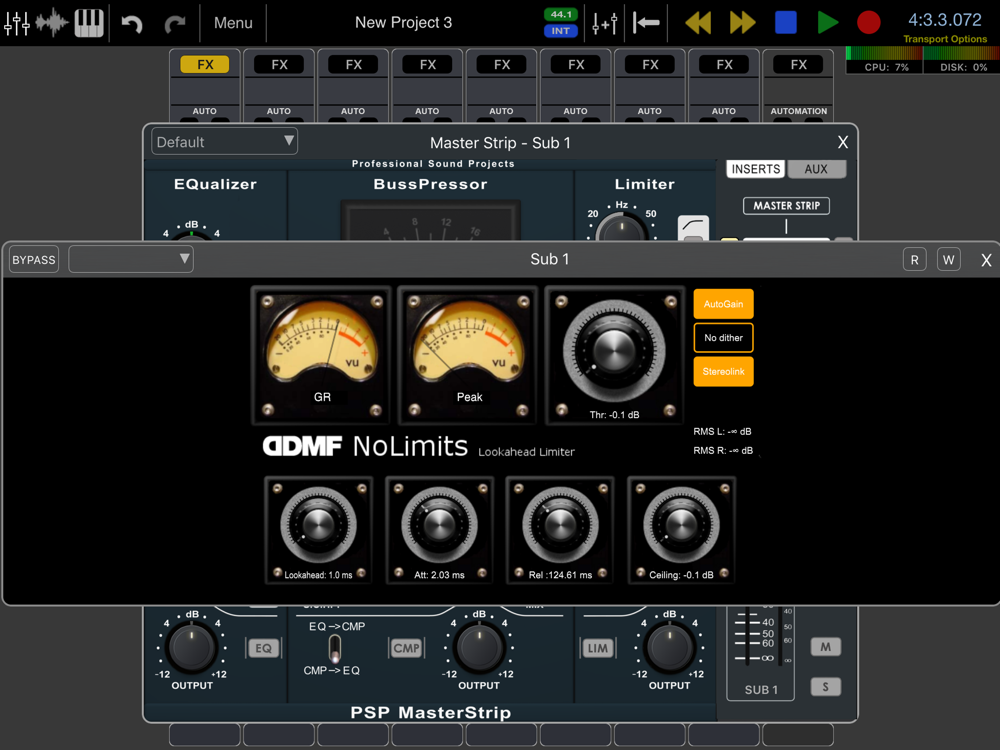Click the yellow rewind arrows
Image resolution: width=1000 pixels, height=750 pixels.
(x=698, y=23)
